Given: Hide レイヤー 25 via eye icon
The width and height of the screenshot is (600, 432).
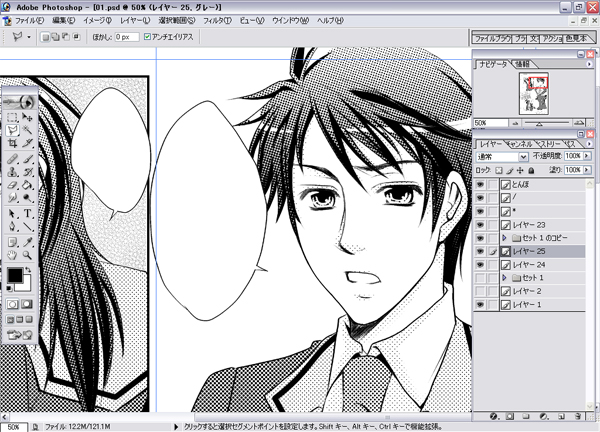Looking at the screenshot, I should point(480,251).
